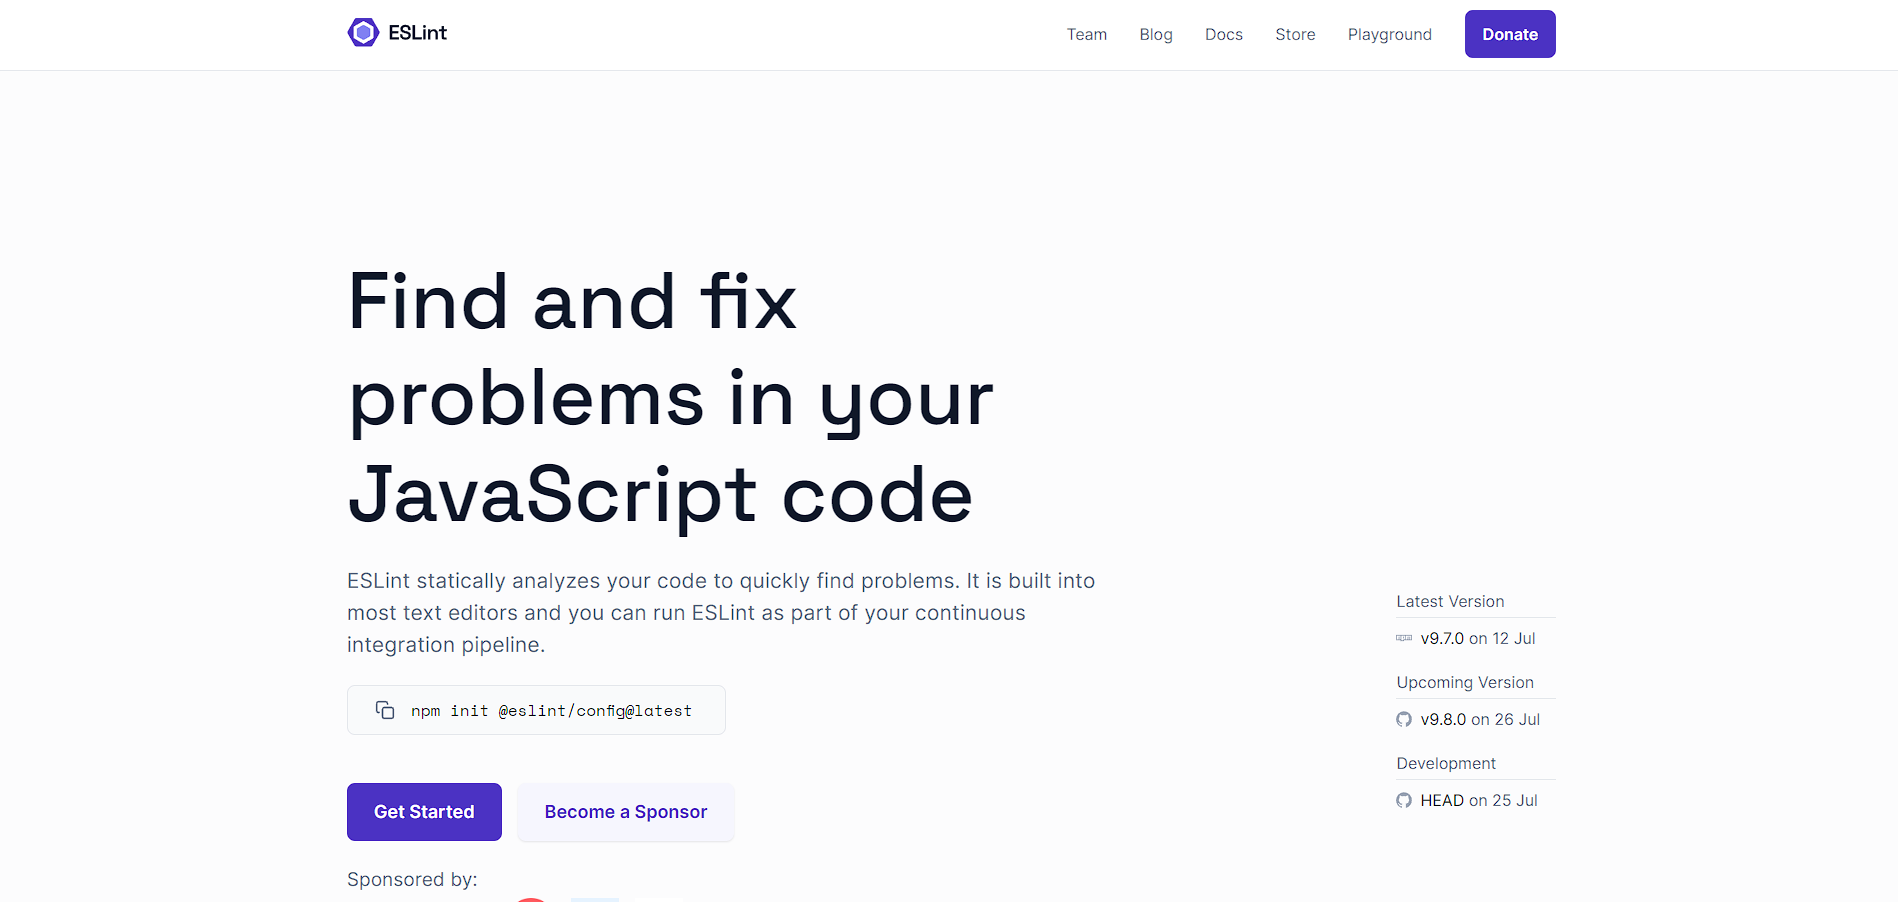
Task: Click the second sponsor logo thumbnail
Action: coord(594,897)
